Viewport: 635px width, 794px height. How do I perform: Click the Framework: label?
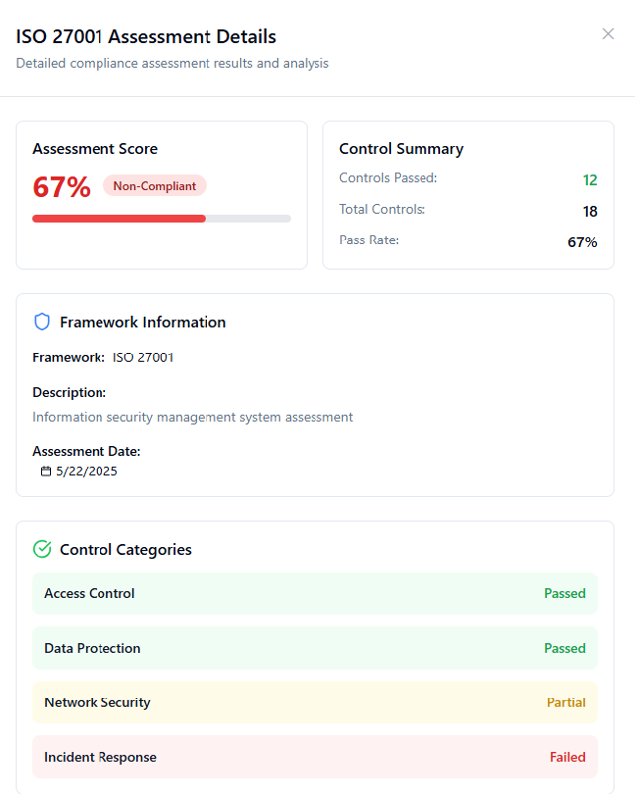(68, 358)
